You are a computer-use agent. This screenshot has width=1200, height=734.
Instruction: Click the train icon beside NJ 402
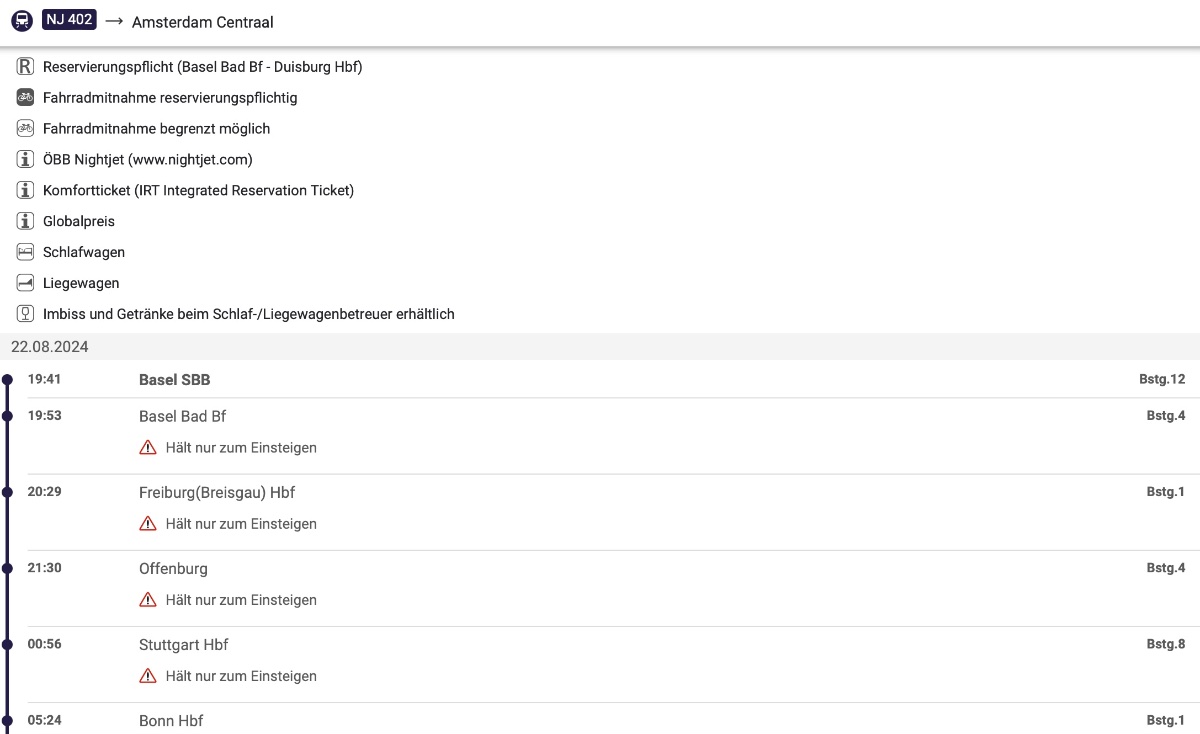point(22,22)
